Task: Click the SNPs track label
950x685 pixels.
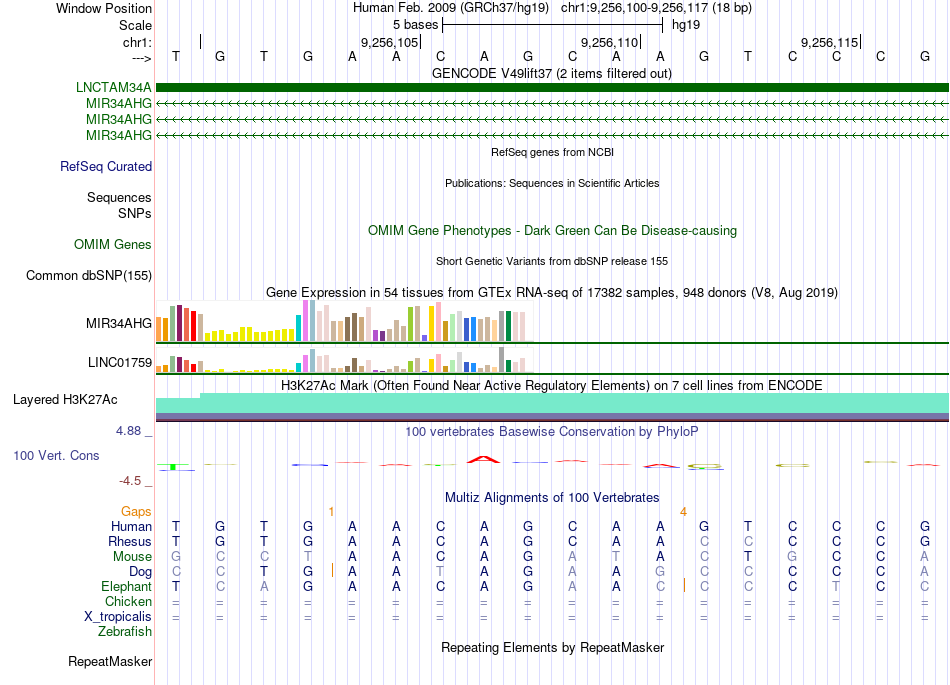Action: tap(135, 213)
